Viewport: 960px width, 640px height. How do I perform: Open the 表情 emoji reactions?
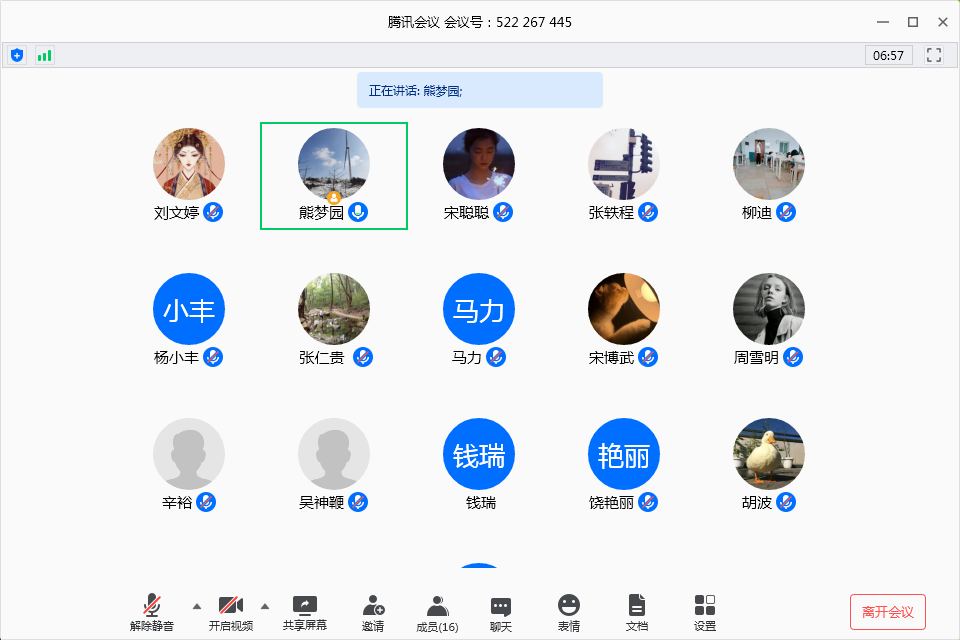click(x=569, y=612)
